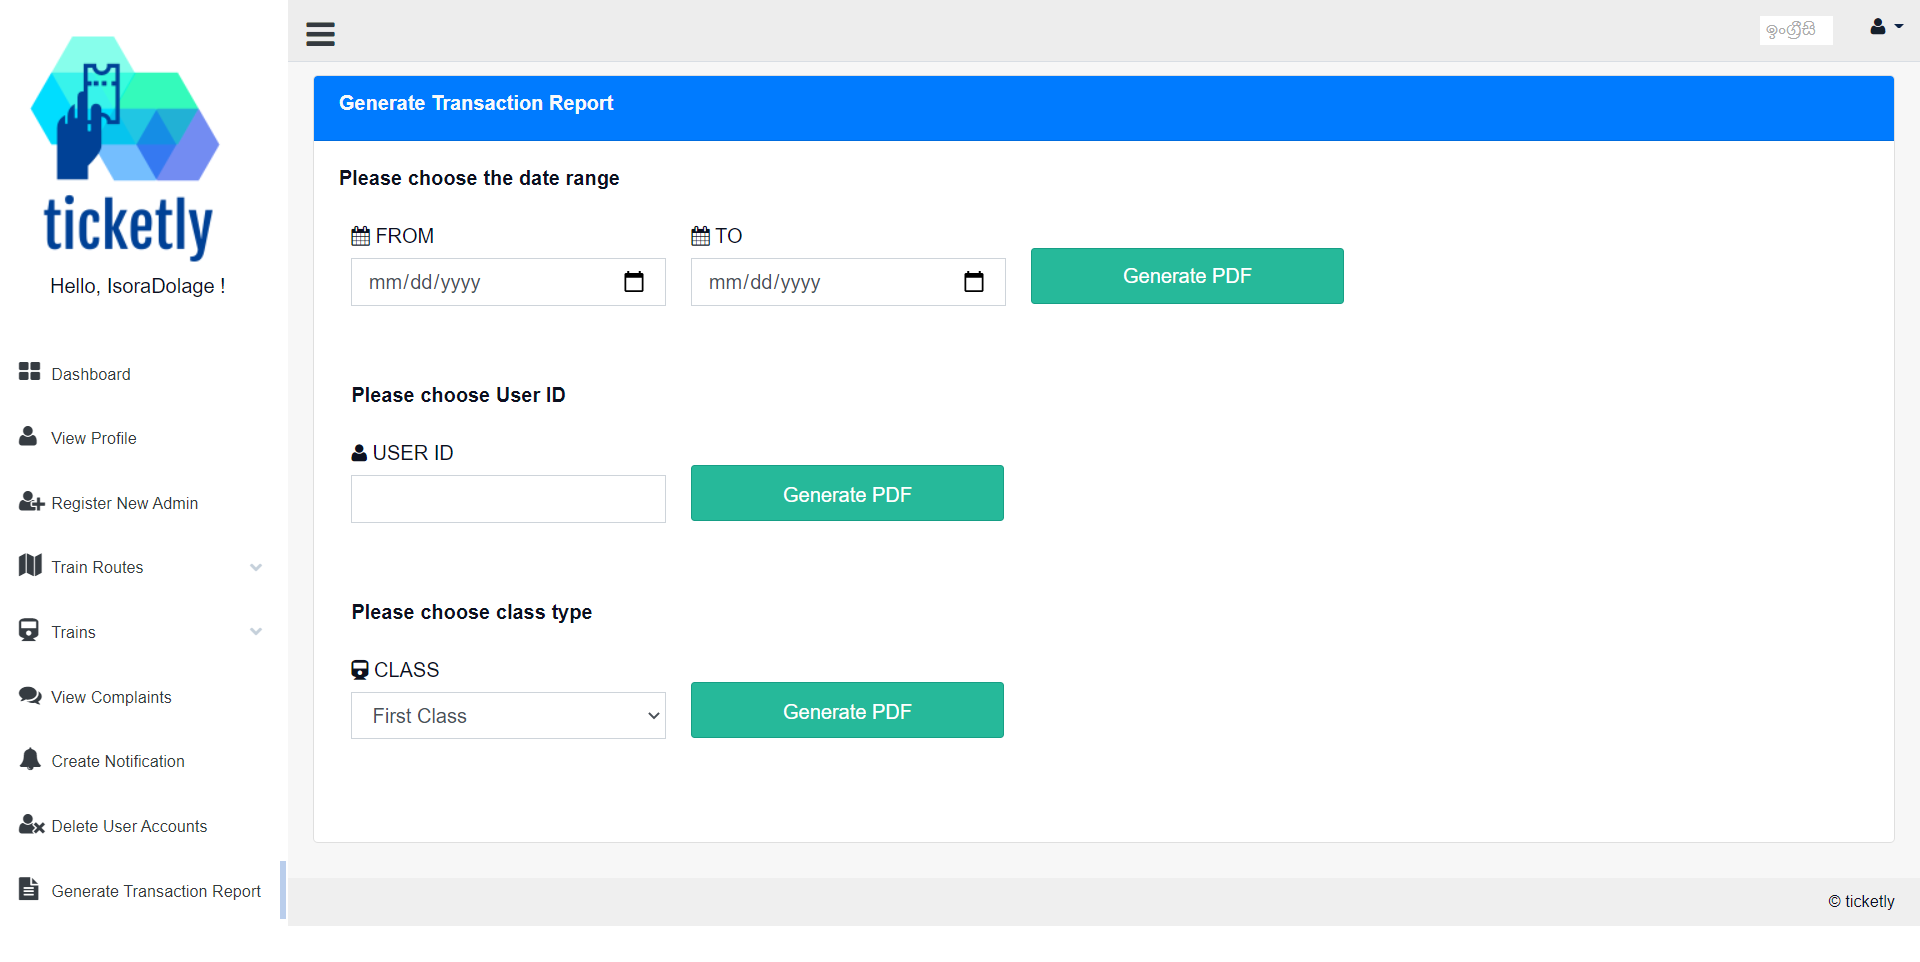Click the Dashboard grid icon
The image size is (1920, 962).
(29, 372)
